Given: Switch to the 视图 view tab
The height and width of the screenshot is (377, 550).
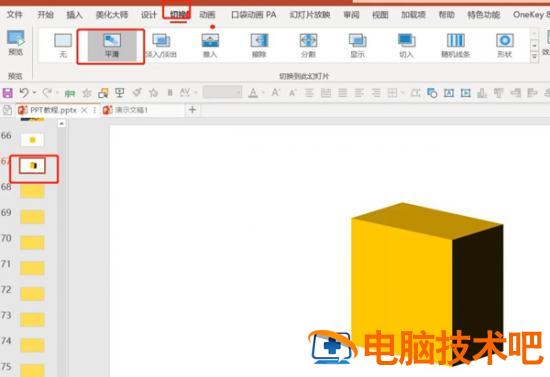Looking at the screenshot, I should pyautogui.click(x=380, y=15).
